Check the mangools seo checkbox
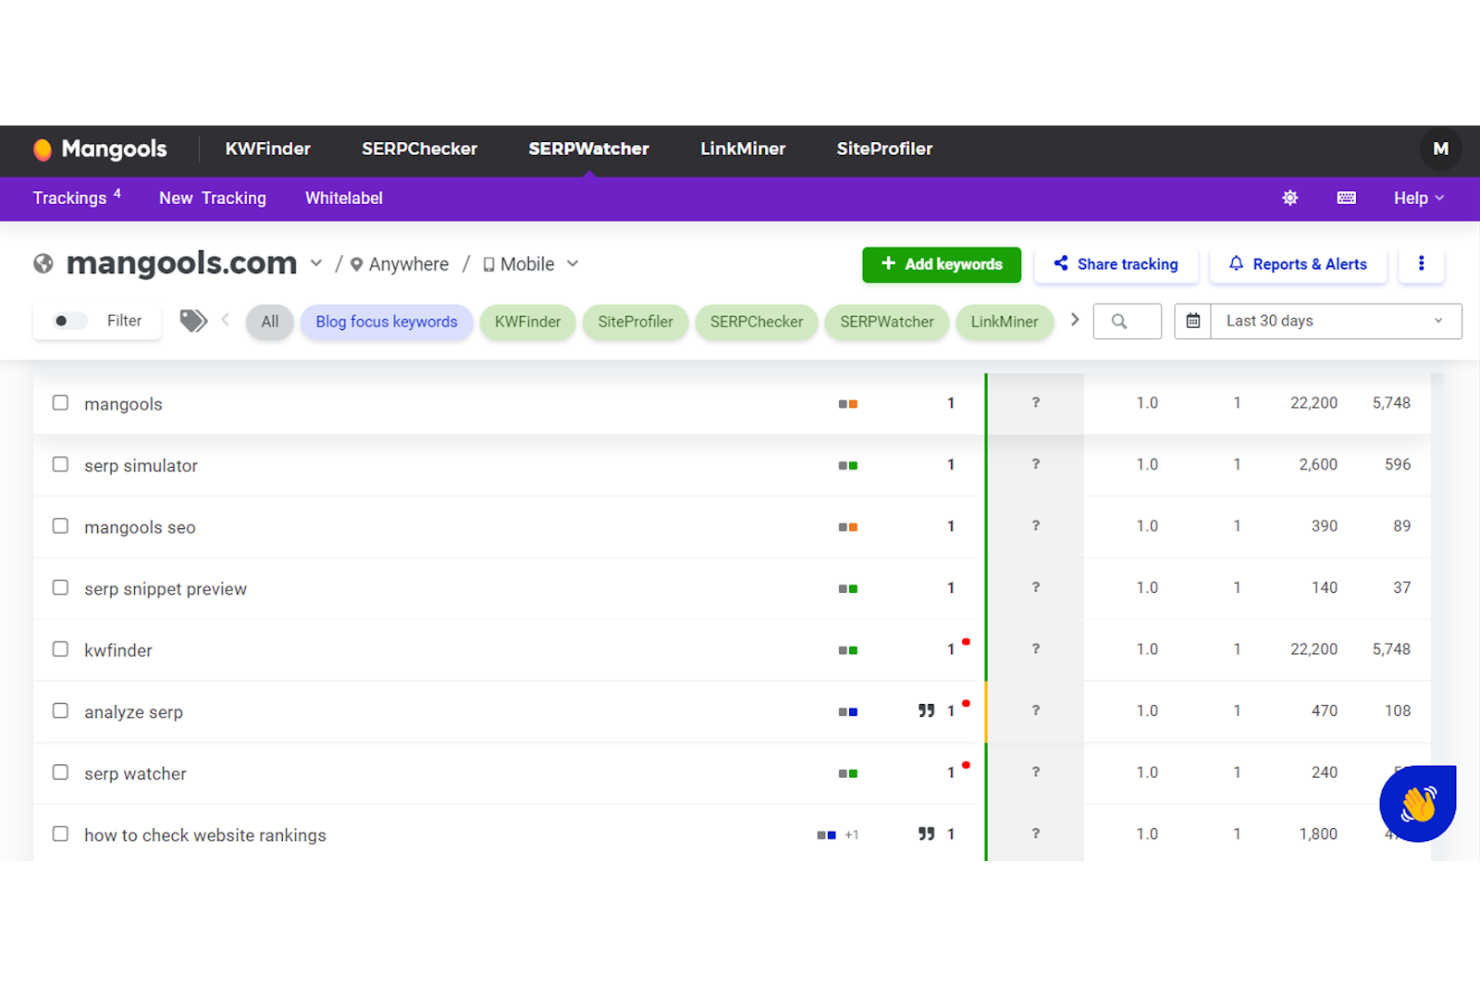Screen dimensions: 1480x987 pyautogui.click(x=61, y=526)
